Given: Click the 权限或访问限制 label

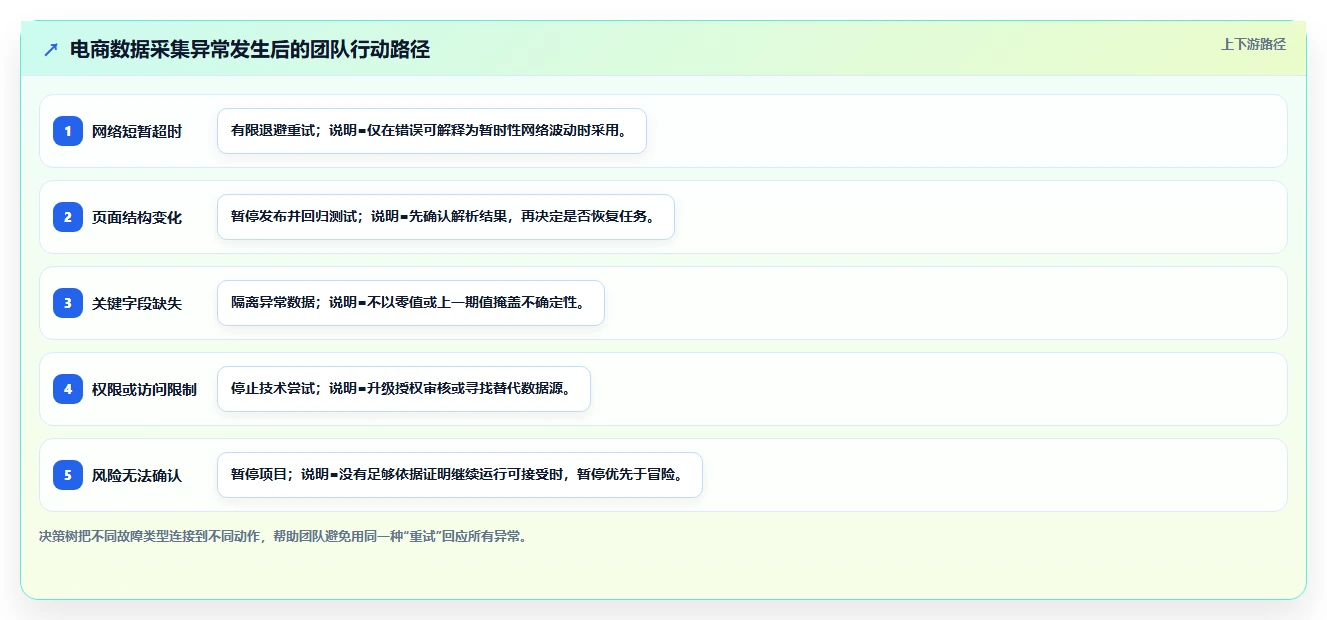Looking at the screenshot, I should 144,389.
